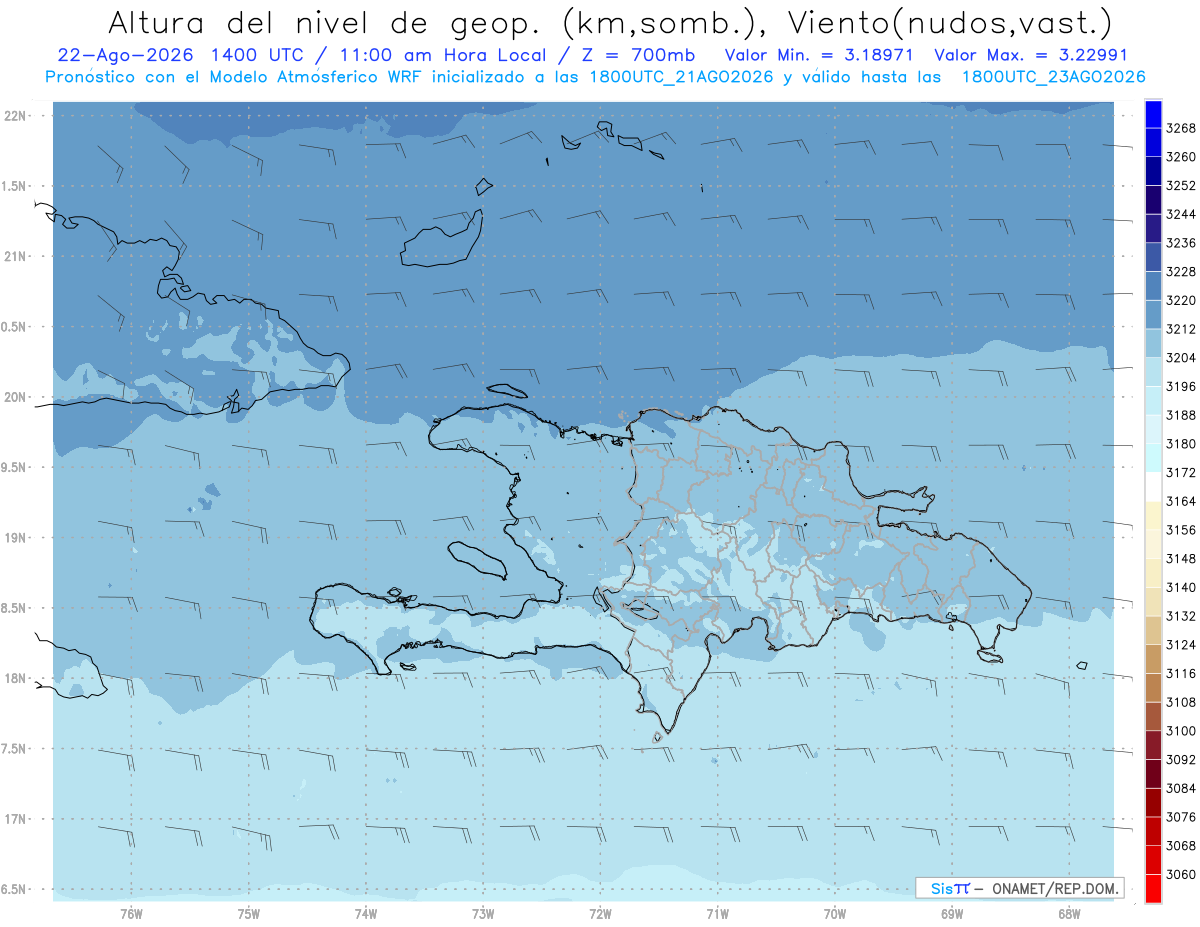The image size is (1200, 927).
Task: Click the 'ONAMET/REP.DOM.' credit label
Action: [1054, 888]
